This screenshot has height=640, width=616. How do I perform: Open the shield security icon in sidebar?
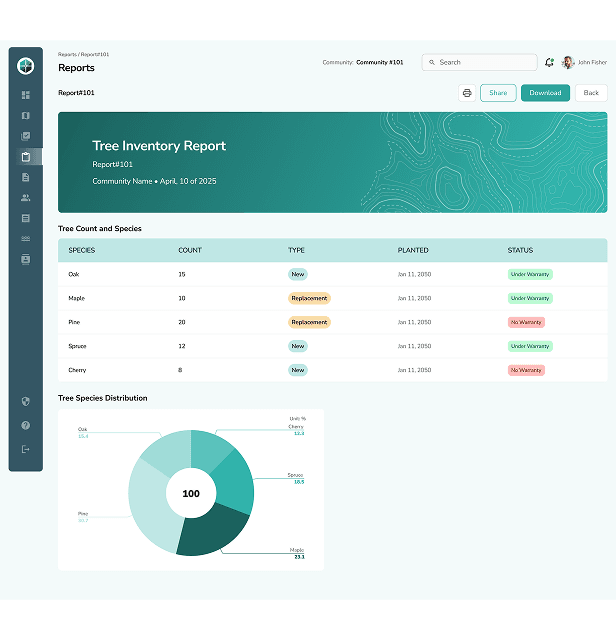tap(26, 401)
